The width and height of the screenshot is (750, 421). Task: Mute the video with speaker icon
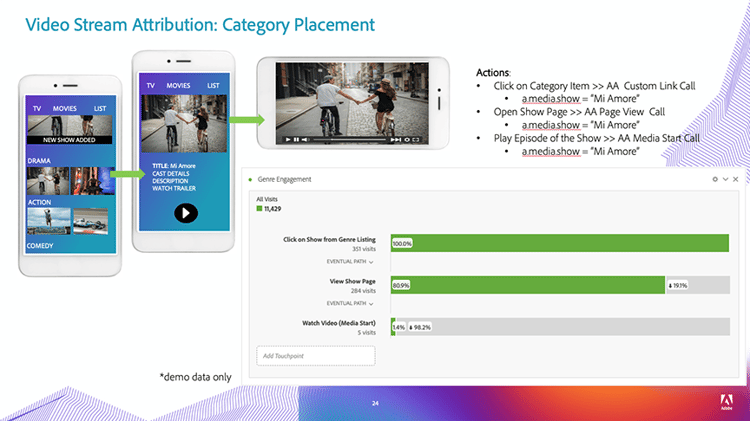[x=305, y=140]
